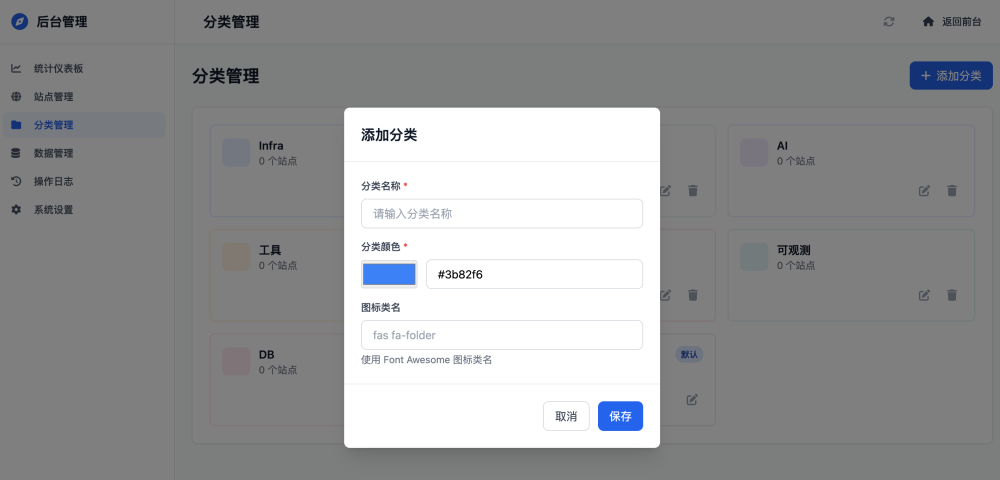1000x480 pixels.
Task: Click 0 个站点 under 可观测
Action: (x=796, y=265)
